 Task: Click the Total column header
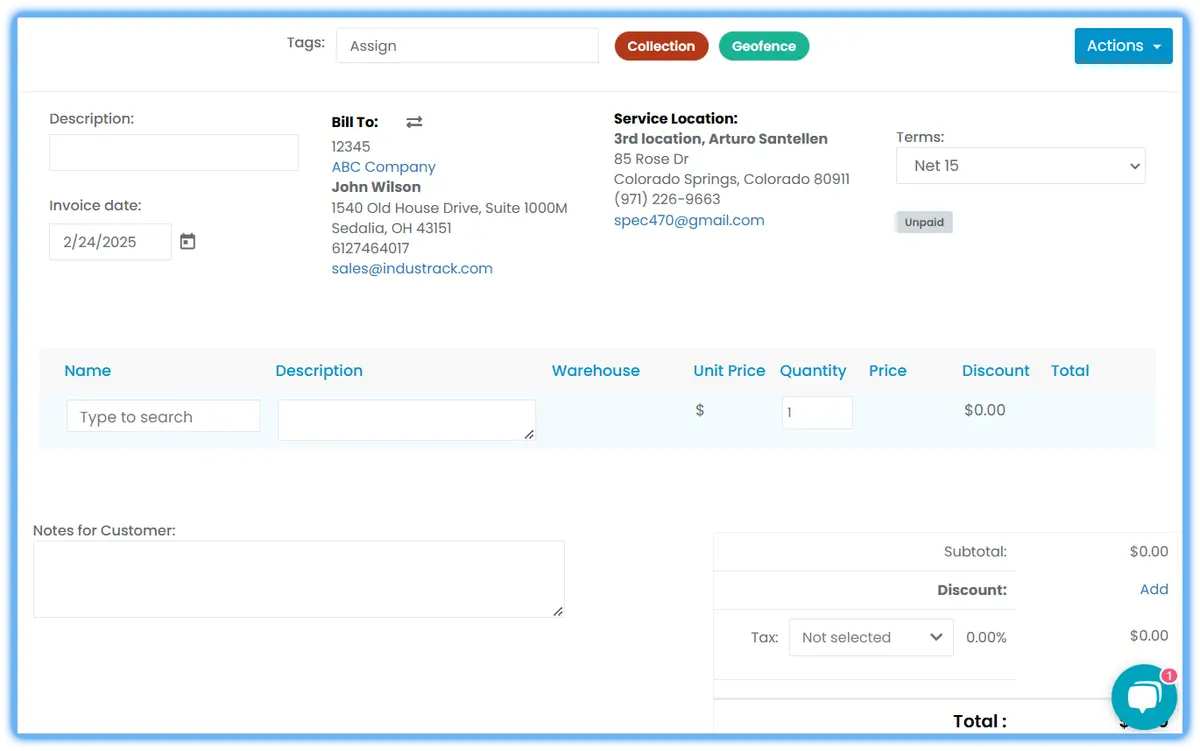(x=1070, y=370)
